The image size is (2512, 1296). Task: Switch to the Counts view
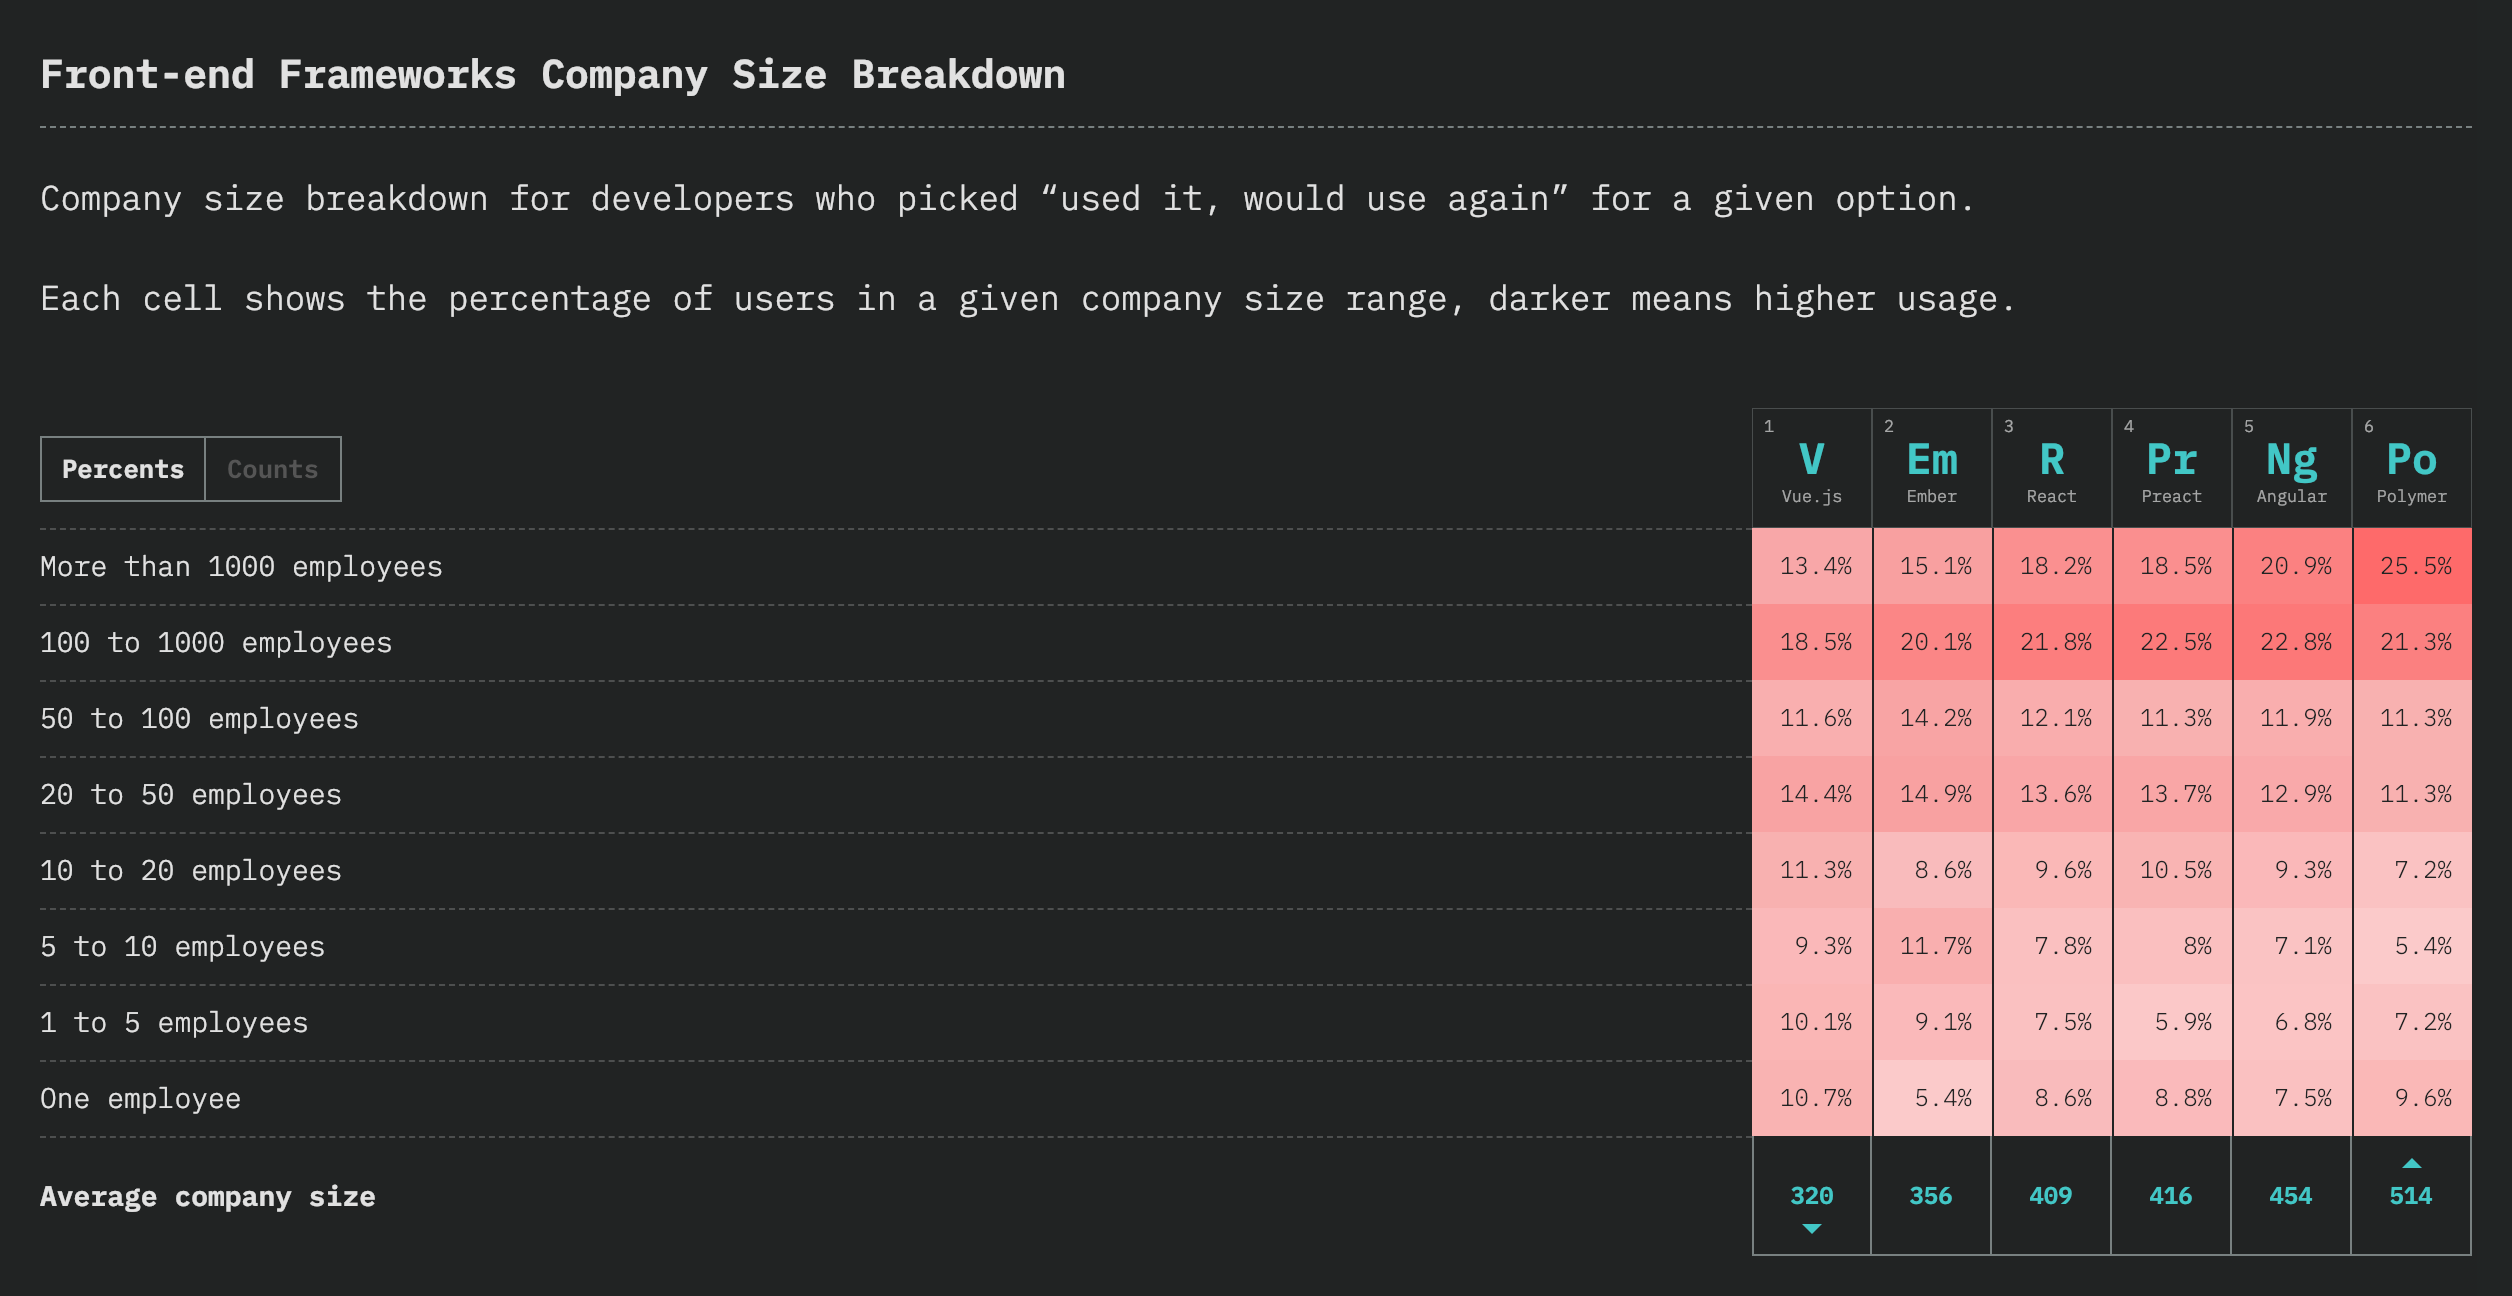(x=272, y=468)
